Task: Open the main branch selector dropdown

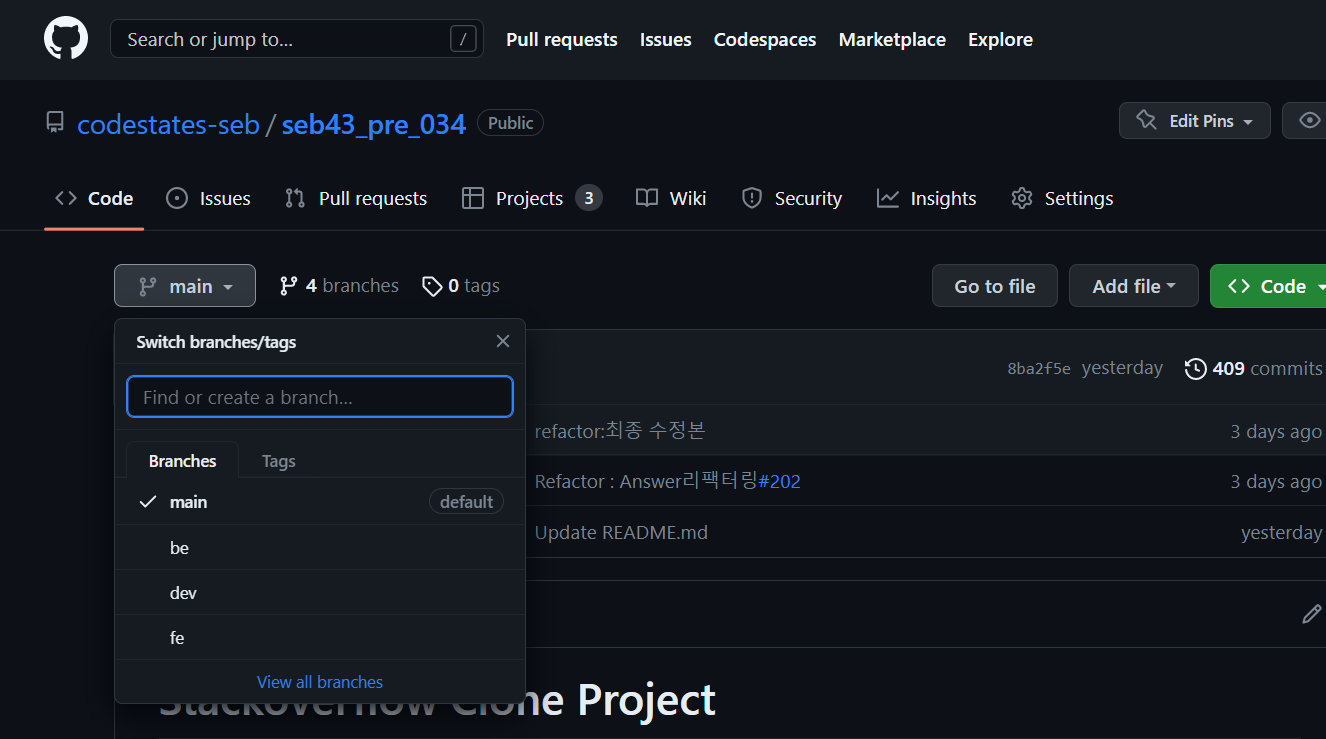Action: pyautogui.click(x=185, y=286)
